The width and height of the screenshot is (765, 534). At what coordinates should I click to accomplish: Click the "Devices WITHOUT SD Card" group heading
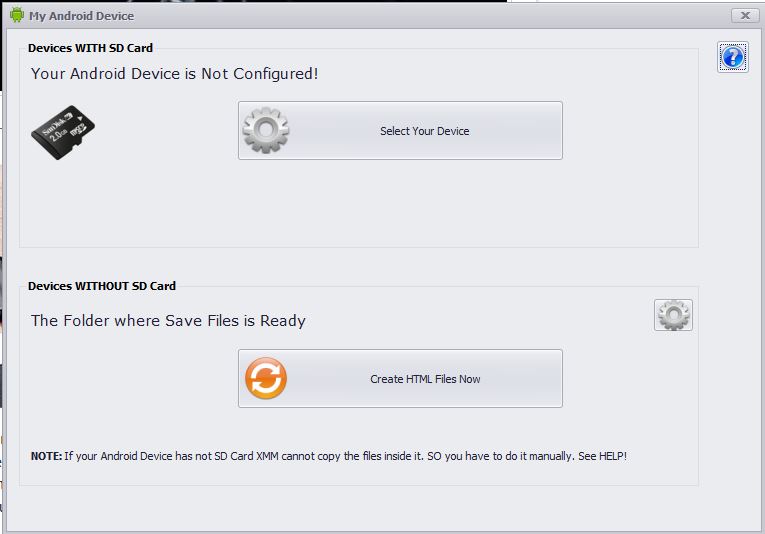101,286
